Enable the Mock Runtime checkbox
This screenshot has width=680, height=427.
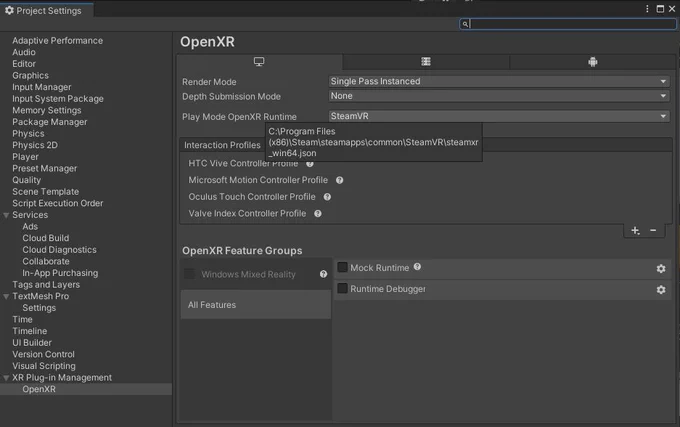[343, 267]
